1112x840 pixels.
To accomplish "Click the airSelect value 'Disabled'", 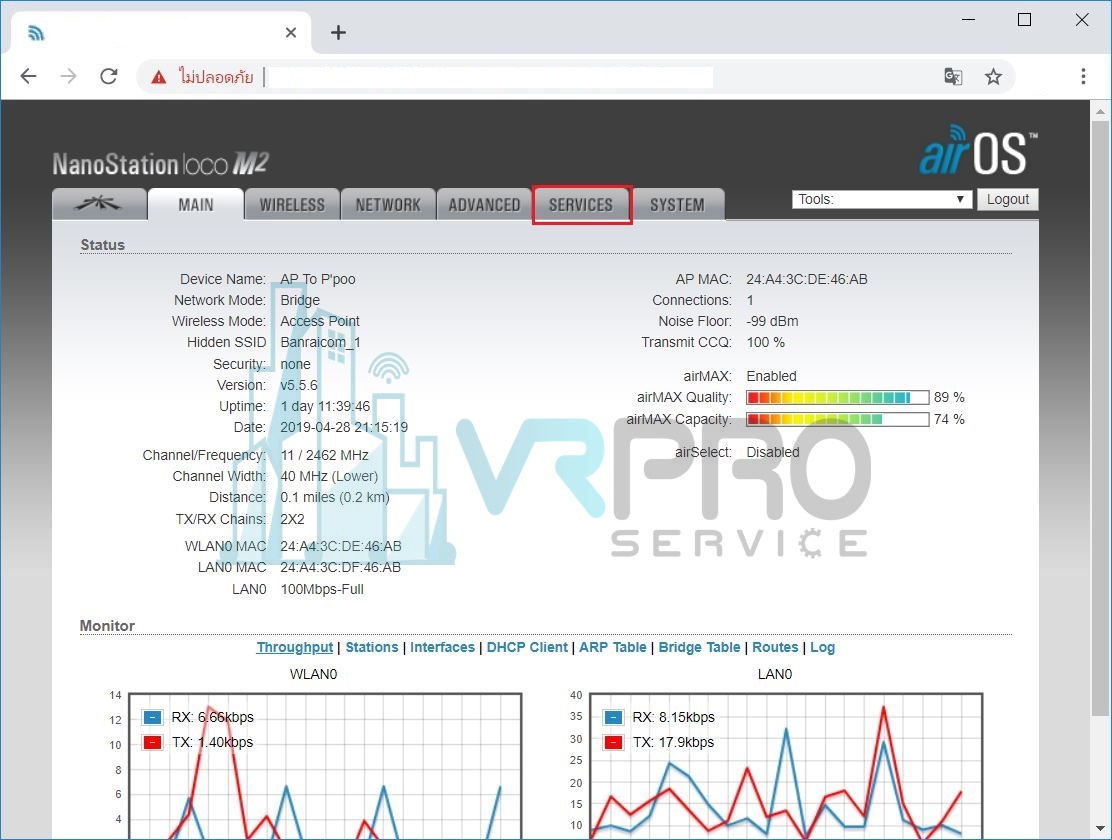I will click(773, 453).
